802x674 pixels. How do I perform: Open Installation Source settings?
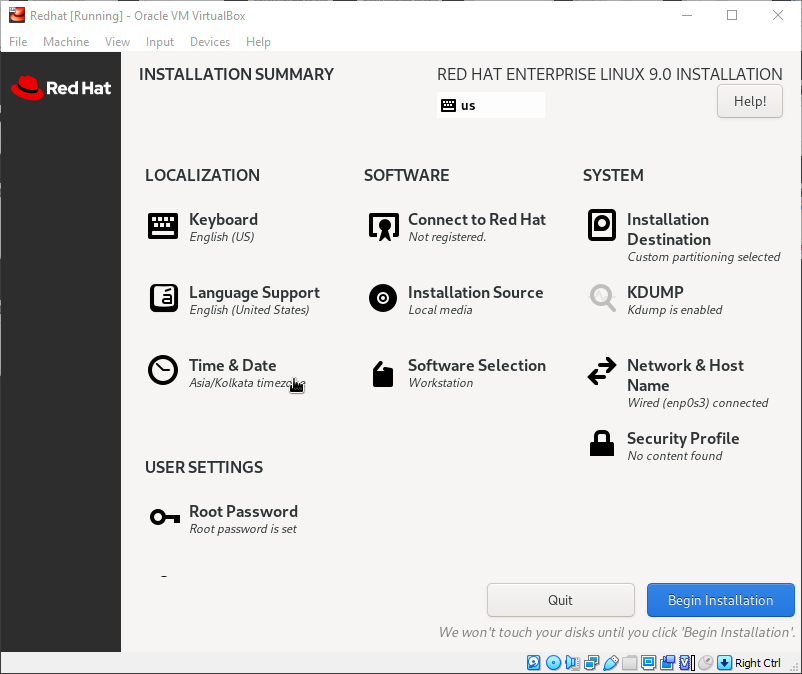455,300
